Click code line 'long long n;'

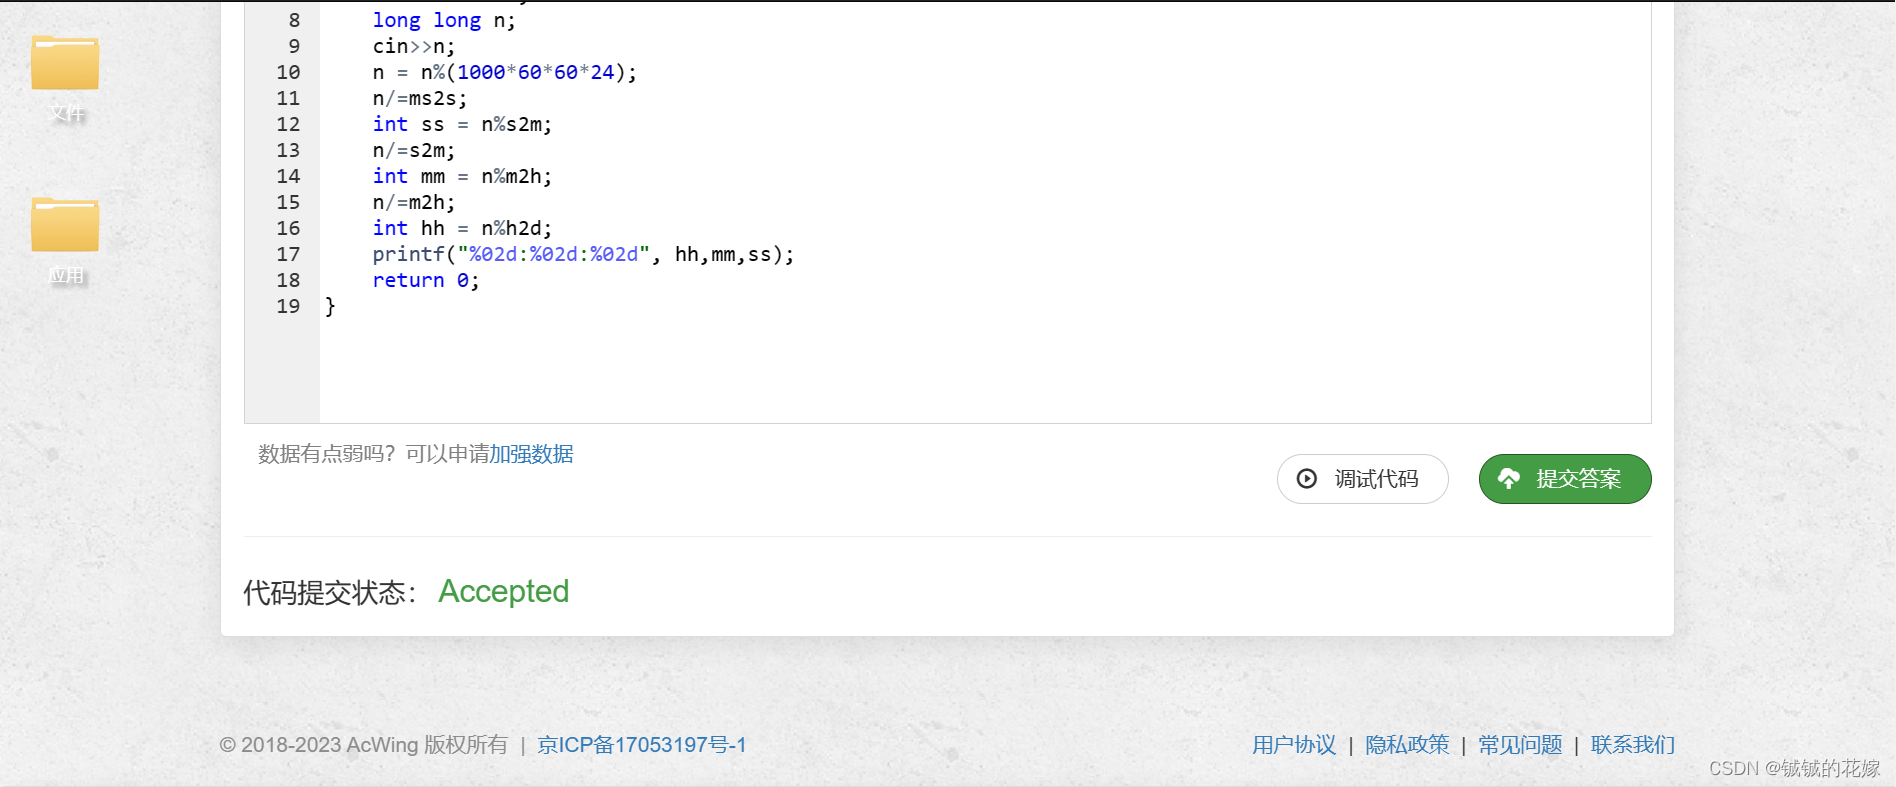(x=444, y=20)
